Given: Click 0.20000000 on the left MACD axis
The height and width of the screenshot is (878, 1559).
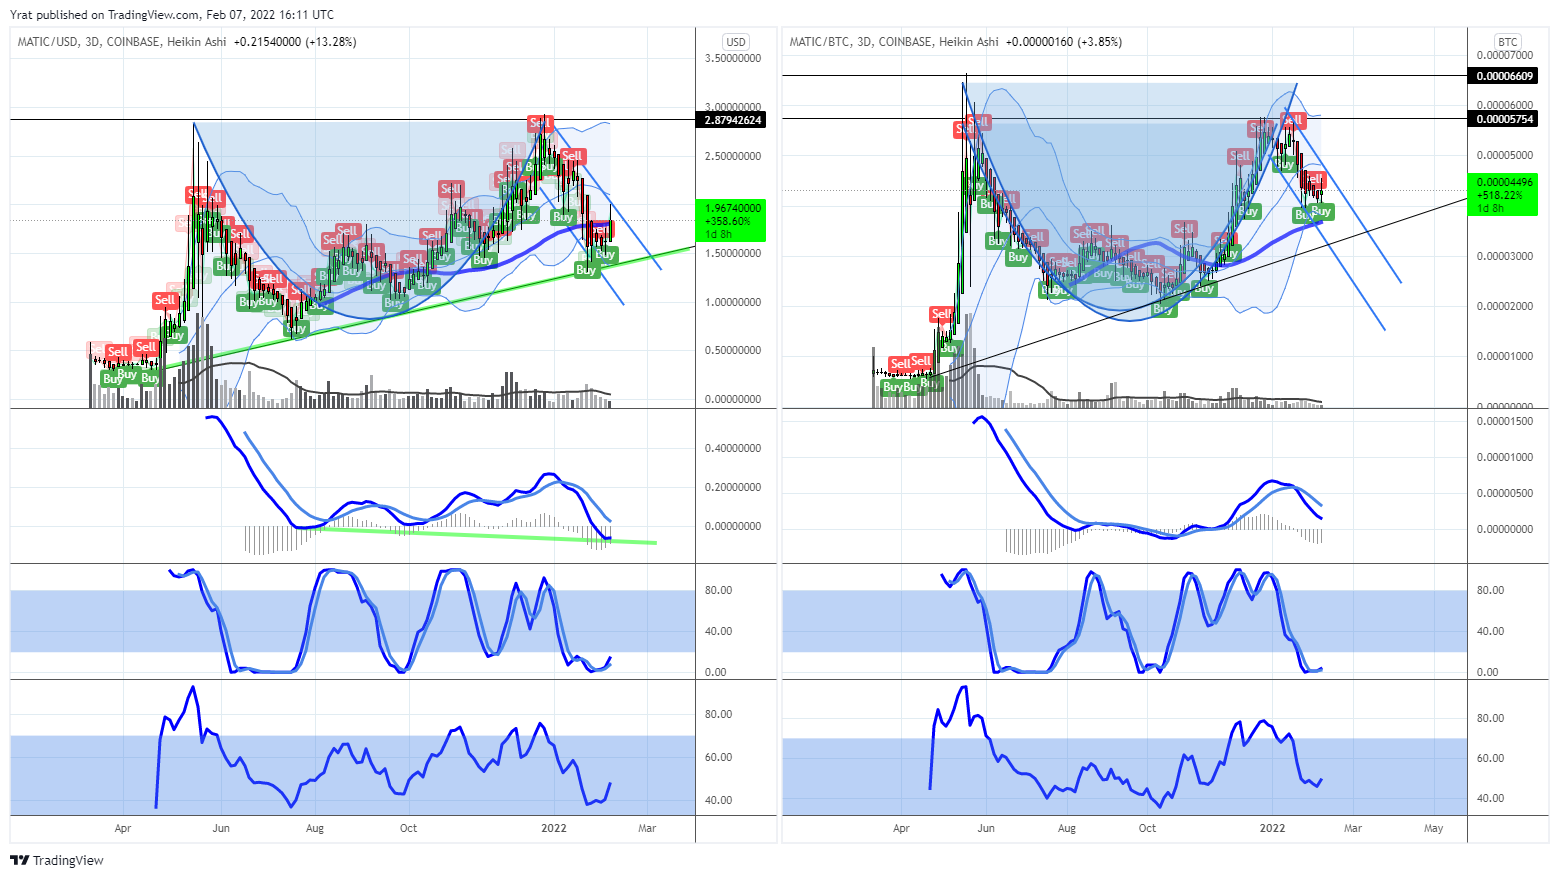Looking at the screenshot, I should 733,488.
